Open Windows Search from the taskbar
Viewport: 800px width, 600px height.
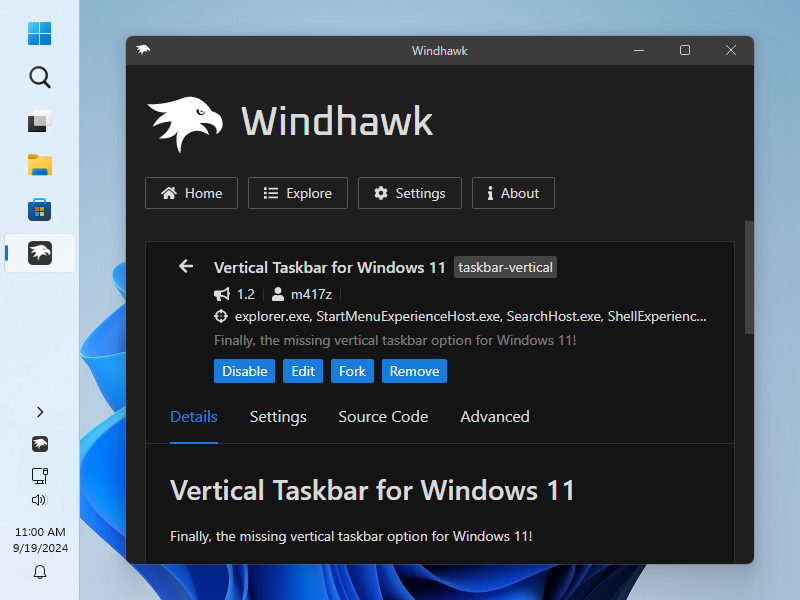coord(39,77)
